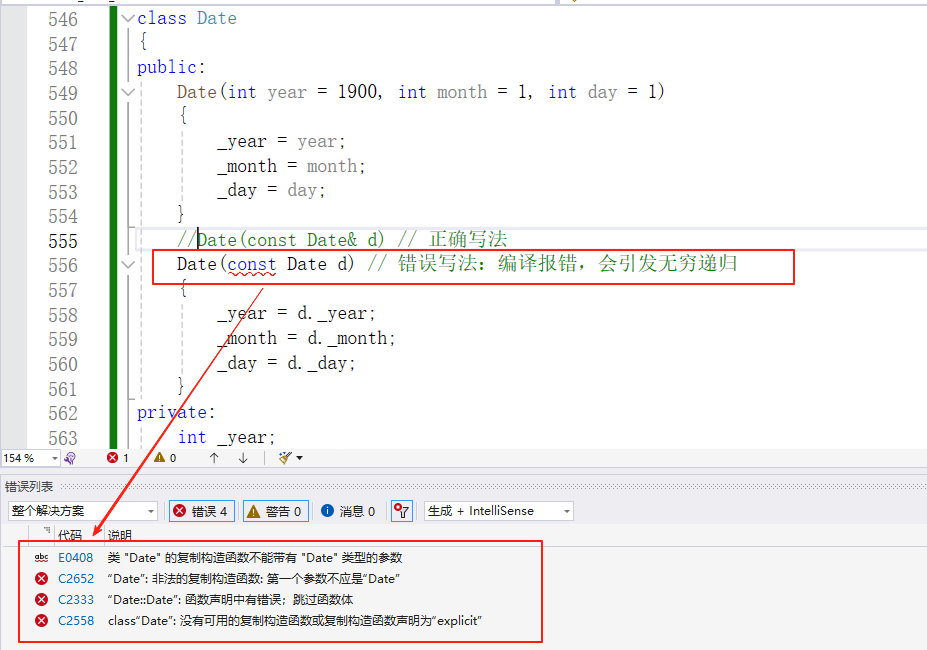The height and width of the screenshot is (650, 927).
Task: Toggle the 错误 4 filter button
Action: 202,511
